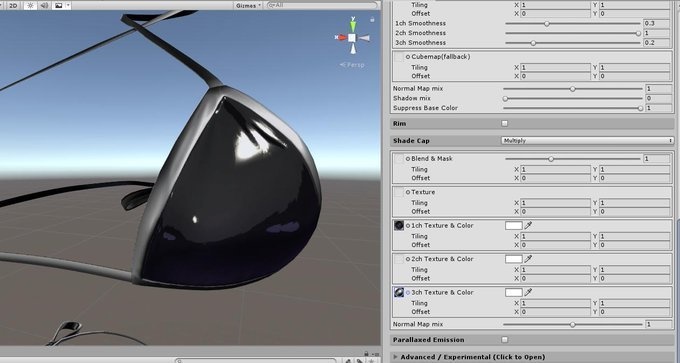Click Cubemap(fallback) Offset Y field
This screenshot has width=680, height=363.
(x=635, y=76)
